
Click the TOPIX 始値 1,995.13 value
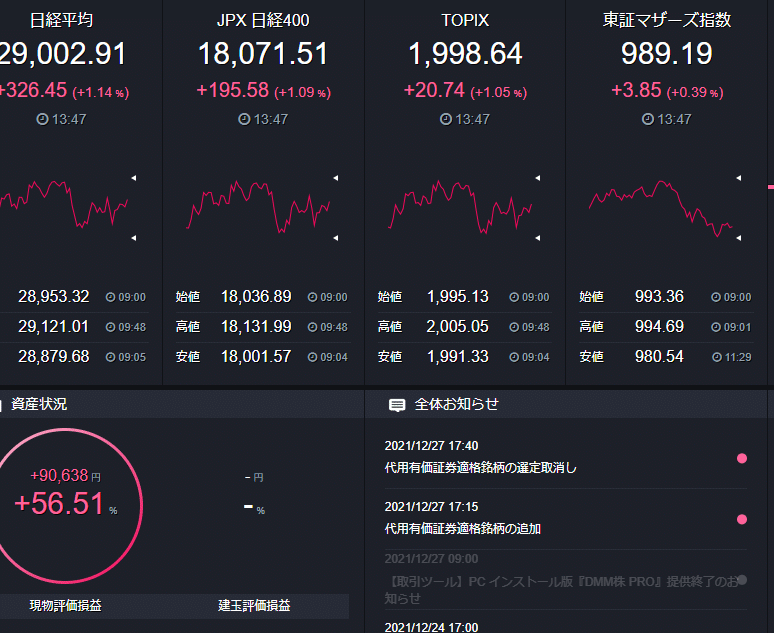(458, 297)
